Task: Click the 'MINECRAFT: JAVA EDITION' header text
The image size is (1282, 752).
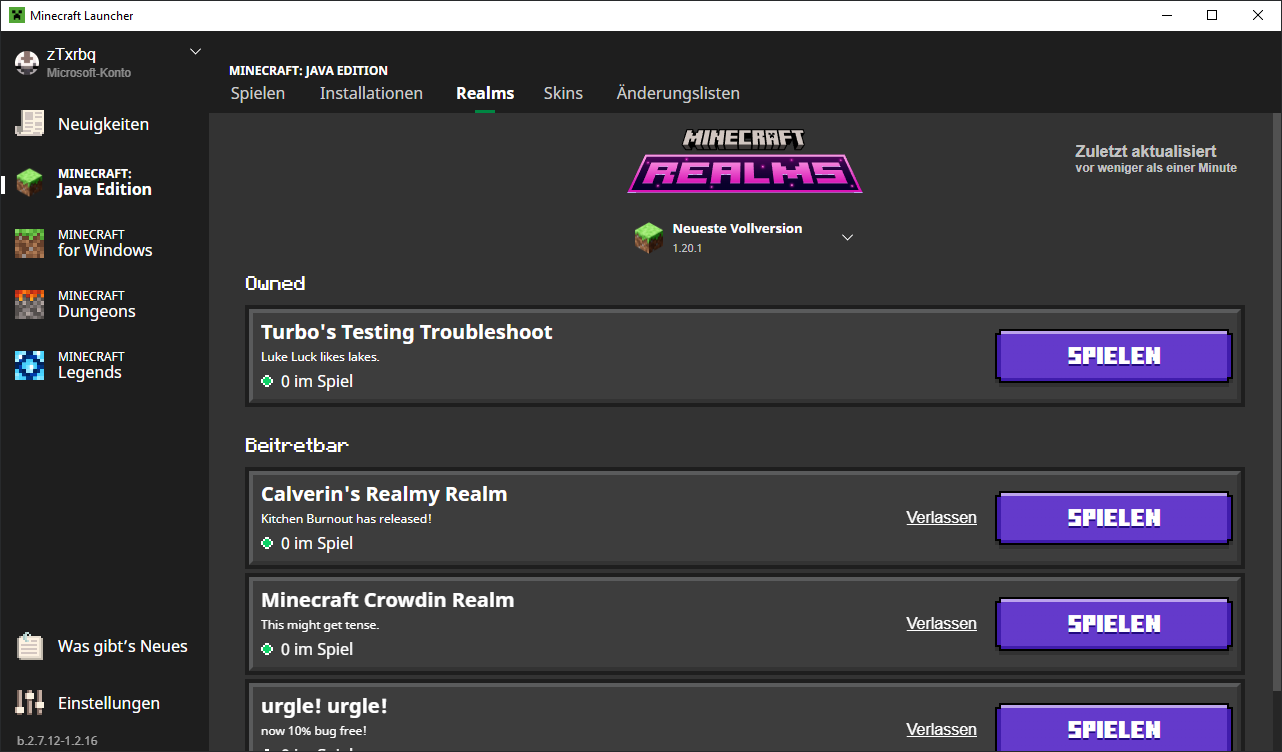Action: pos(308,71)
